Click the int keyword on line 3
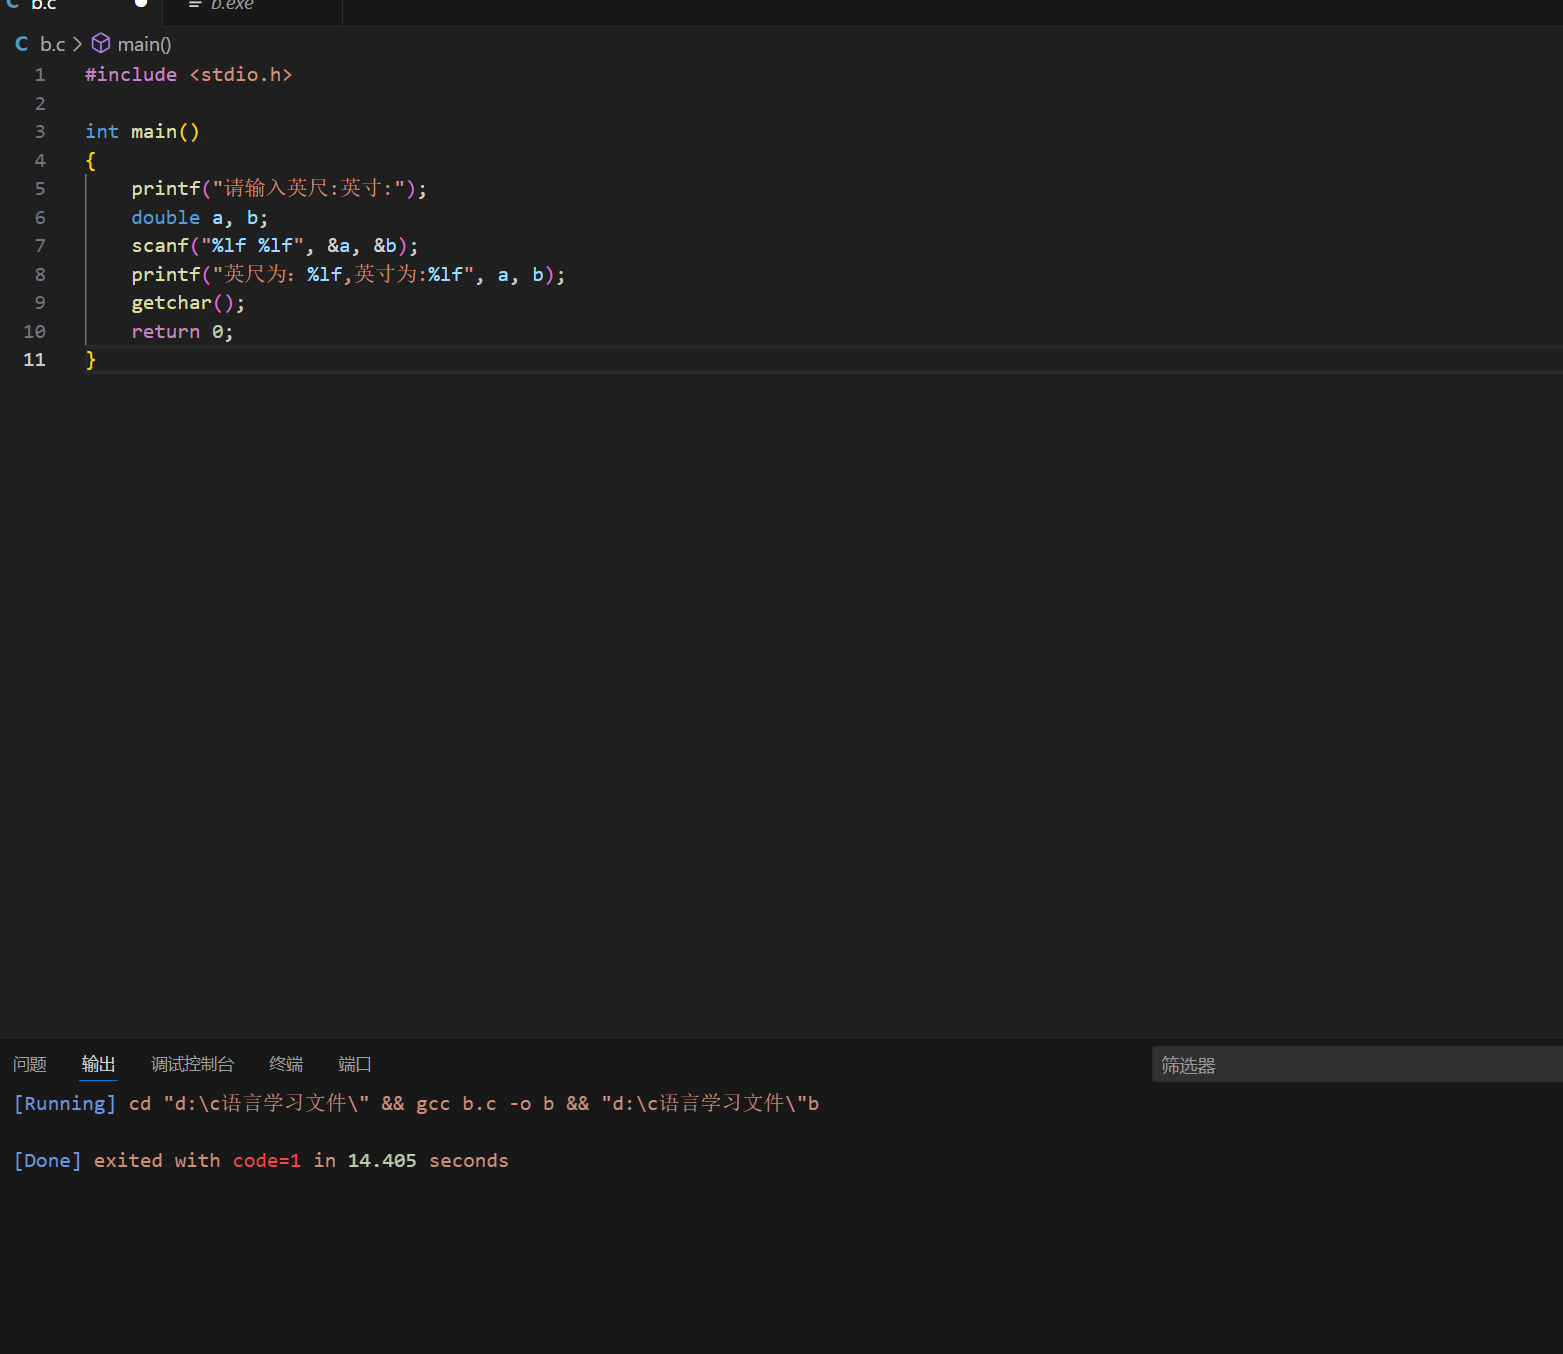This screenshot has height=1354, width=1563. pyautogui.click(x=102, y=132)
